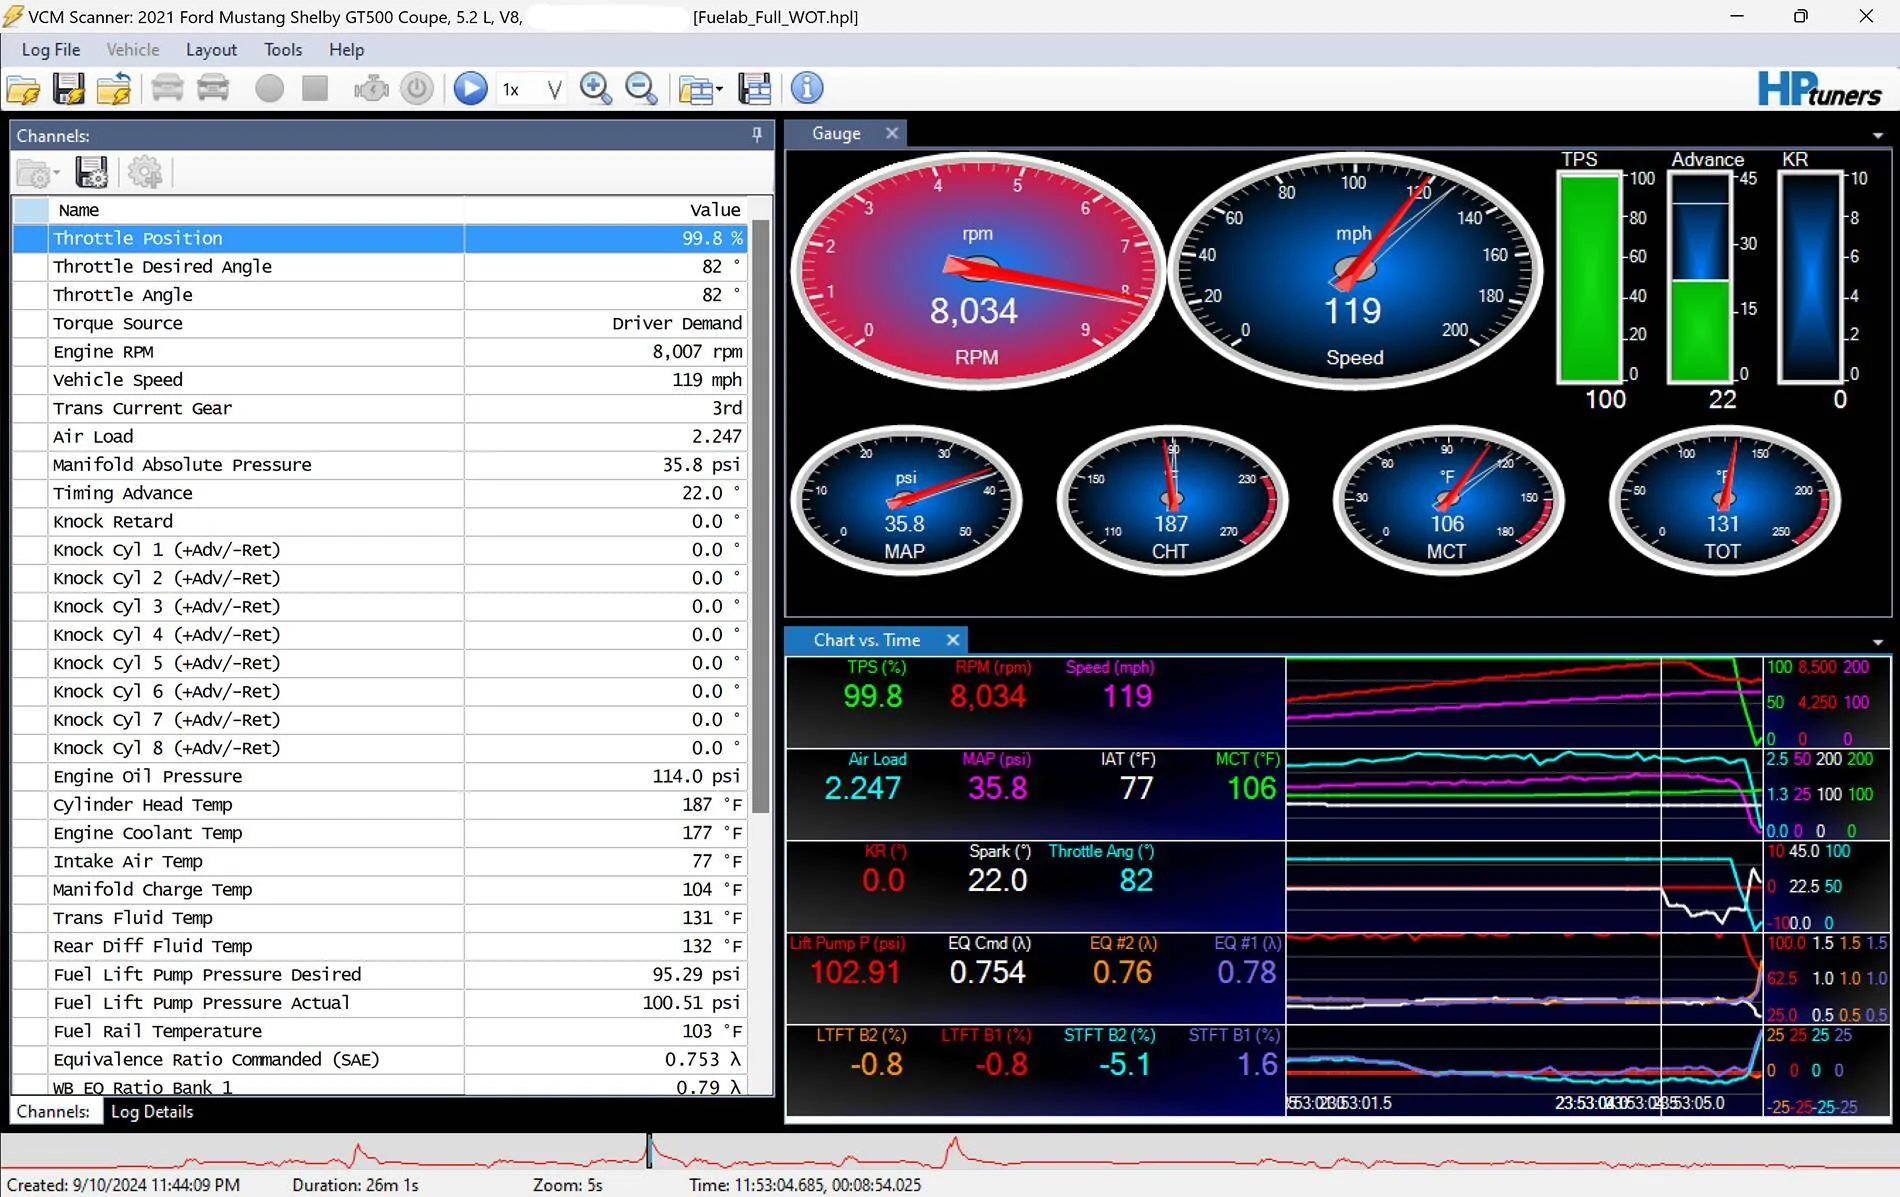This screenshot has width=1900, height=1197.
Task: Start log playback with blue play button
Action: click(470, 89)
